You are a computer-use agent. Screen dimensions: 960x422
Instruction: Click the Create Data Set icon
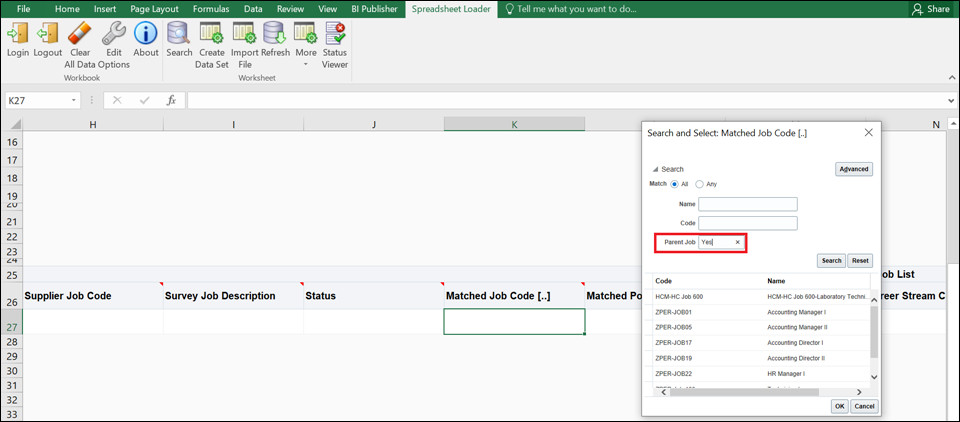(211, 32)
